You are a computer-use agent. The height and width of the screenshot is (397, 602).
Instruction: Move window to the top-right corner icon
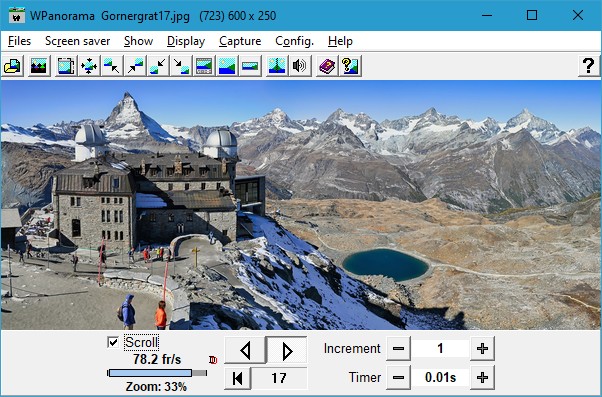(x=135, y=66)
